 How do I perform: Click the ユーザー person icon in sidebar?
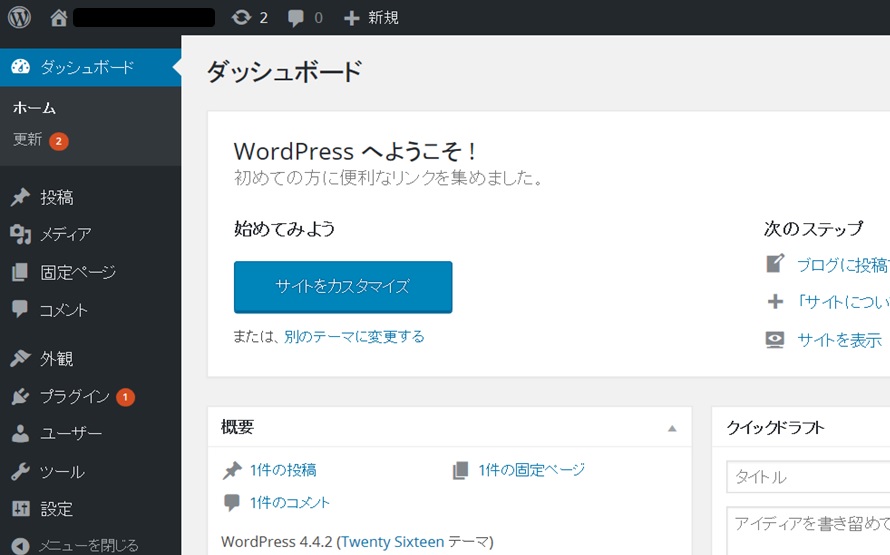20,434
